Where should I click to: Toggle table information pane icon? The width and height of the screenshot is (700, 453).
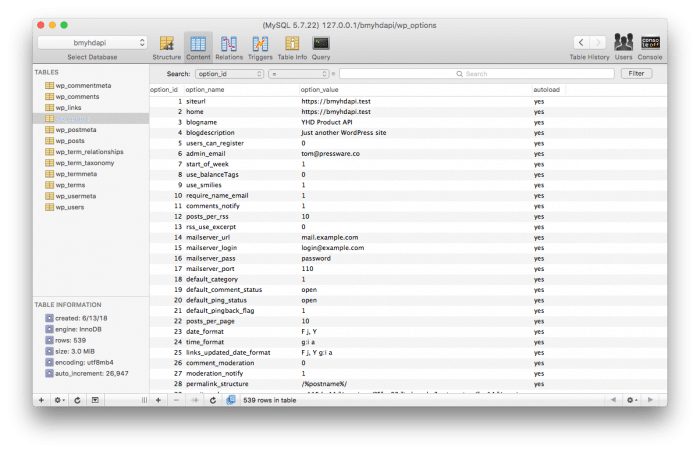tap(95, 400)
